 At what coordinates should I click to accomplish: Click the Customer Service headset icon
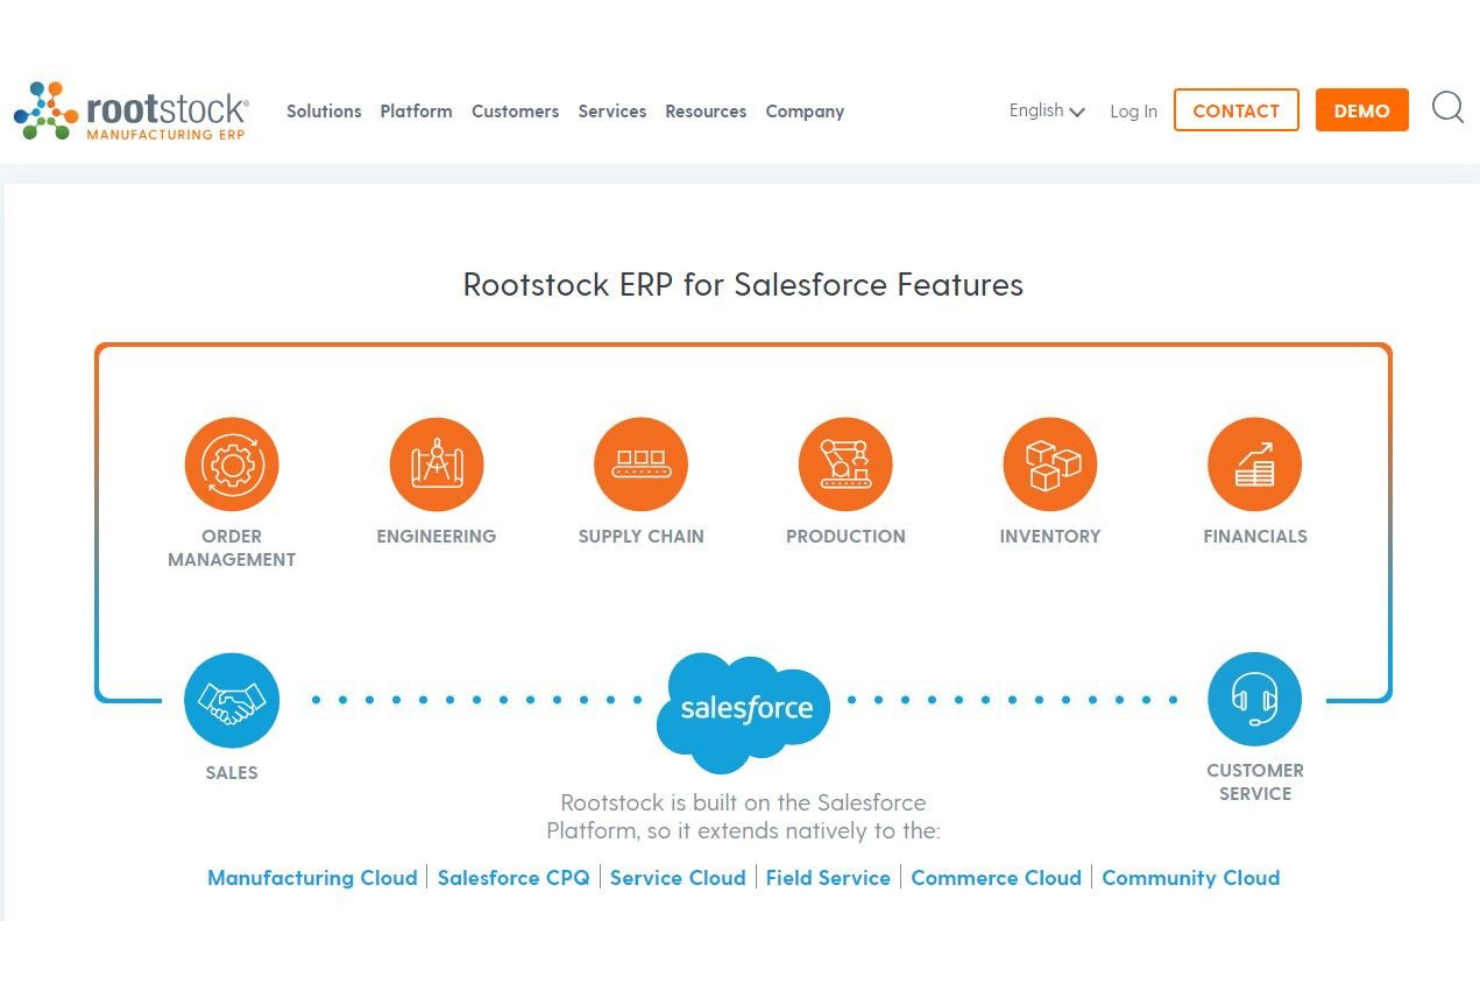coord(1255,699)
